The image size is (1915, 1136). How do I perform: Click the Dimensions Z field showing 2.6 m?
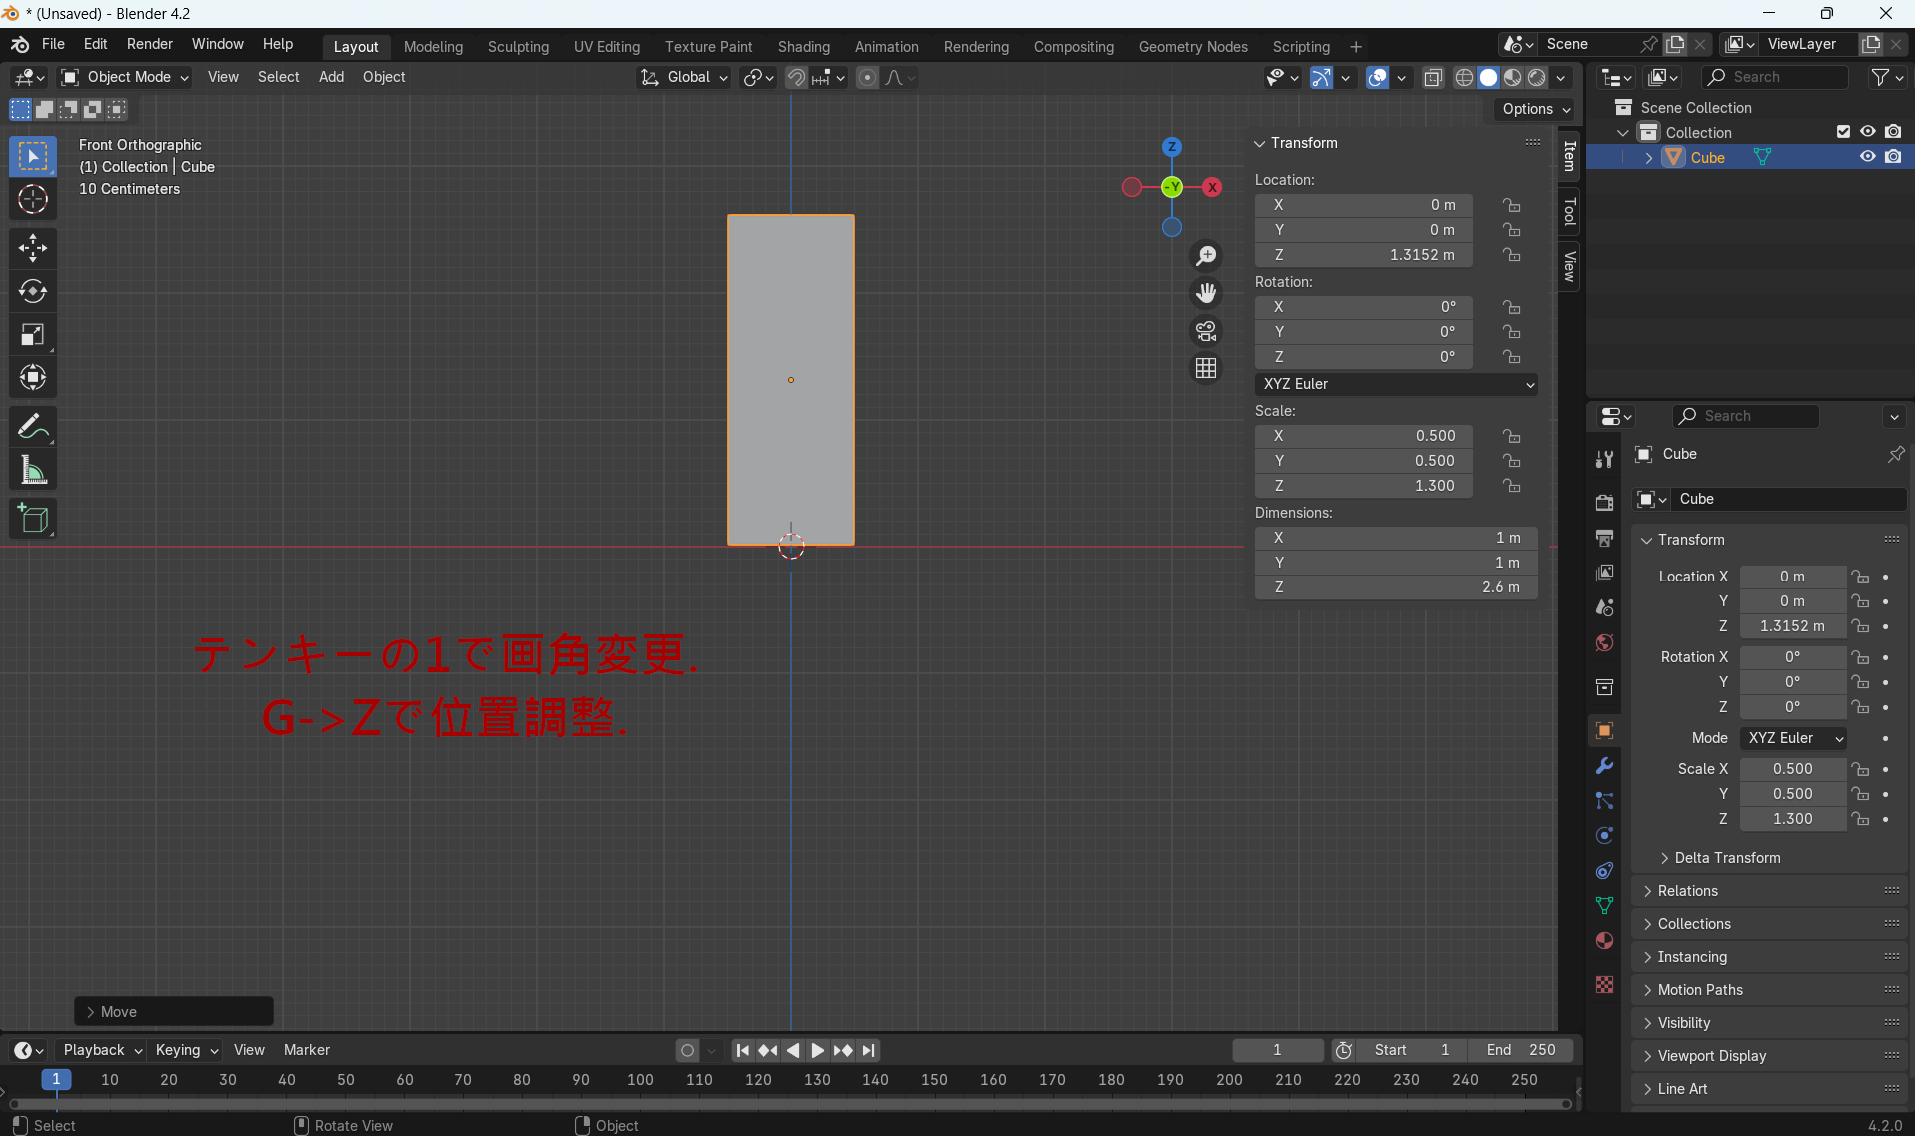click(1396, 588)
